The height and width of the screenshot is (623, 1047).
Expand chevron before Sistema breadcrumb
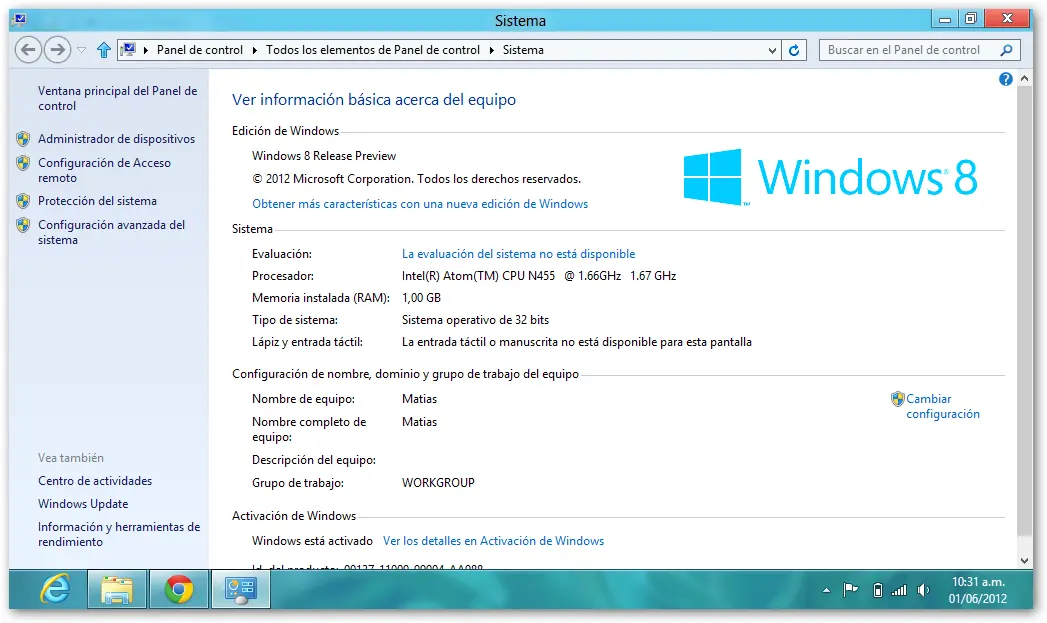[x=491, y=50]
